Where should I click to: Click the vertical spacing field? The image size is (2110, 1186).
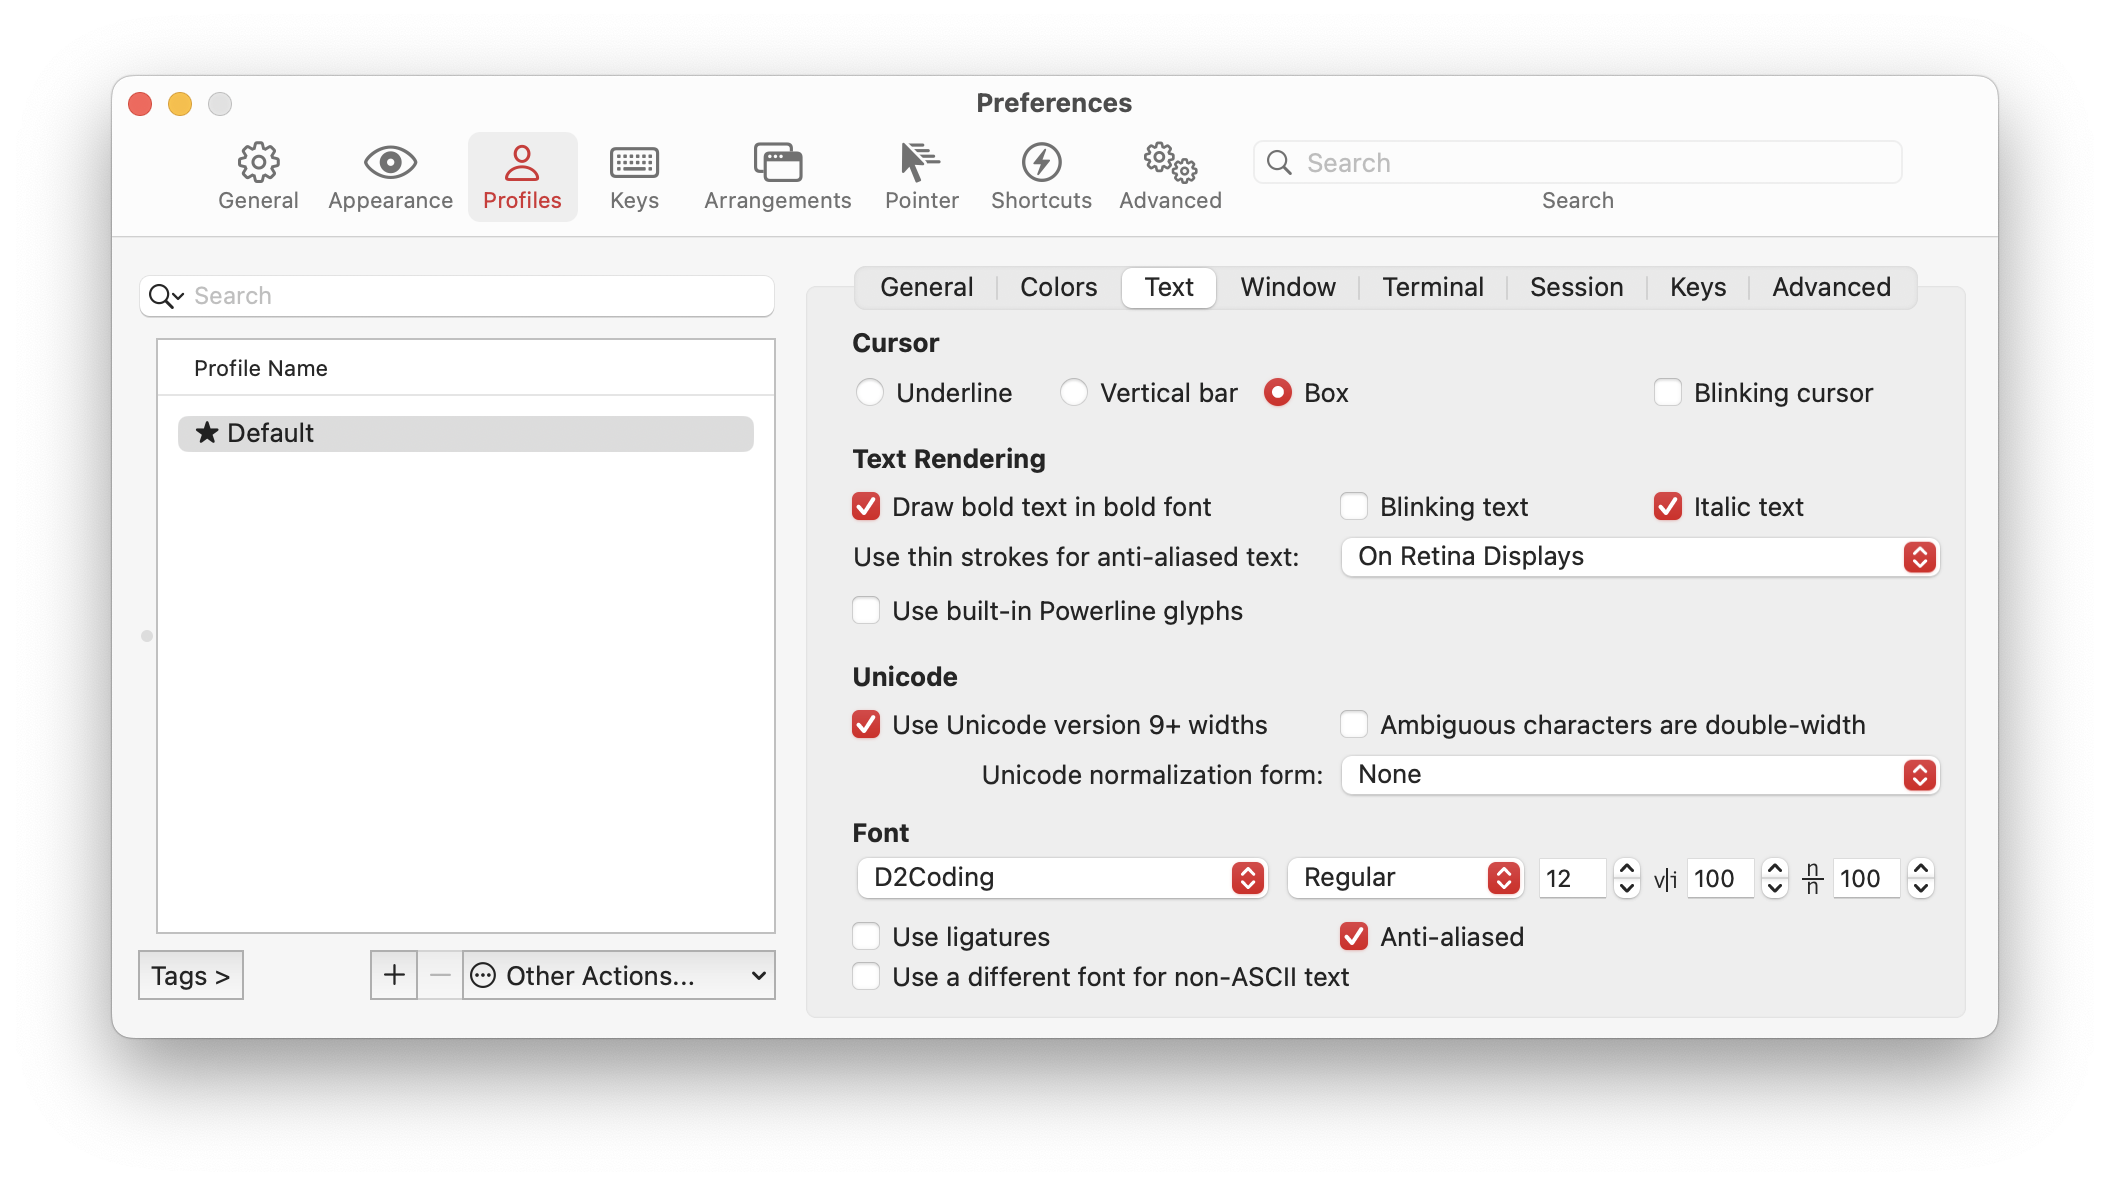[1866, 879]
